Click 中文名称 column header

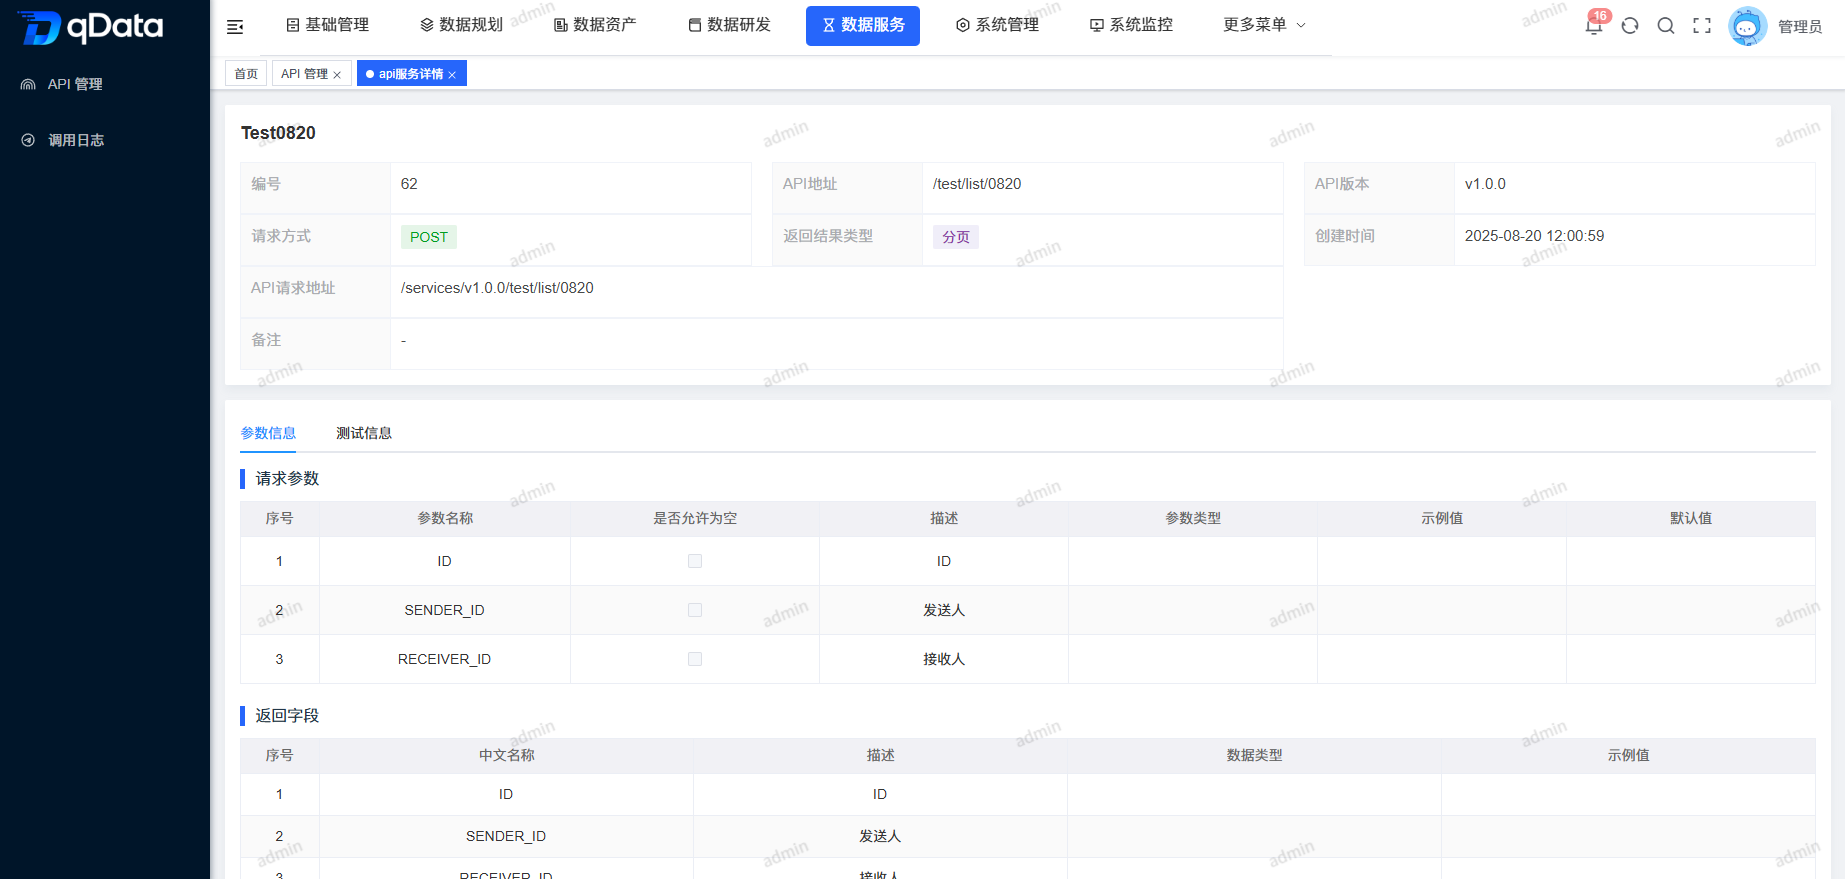pyautogui.click(x=507, y=755)
